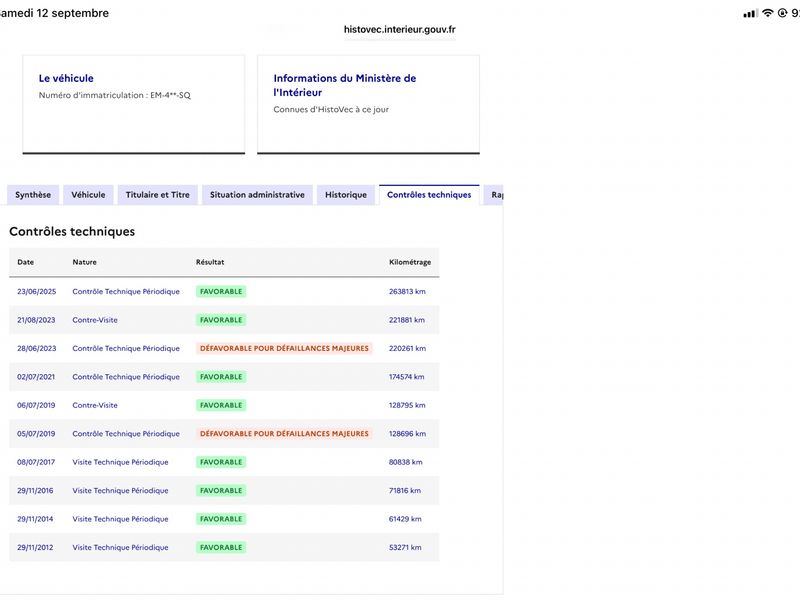This screenshot has width=800, height=600.
Task: Click the Kilométrage column header
Action: (x=410, y=262)
